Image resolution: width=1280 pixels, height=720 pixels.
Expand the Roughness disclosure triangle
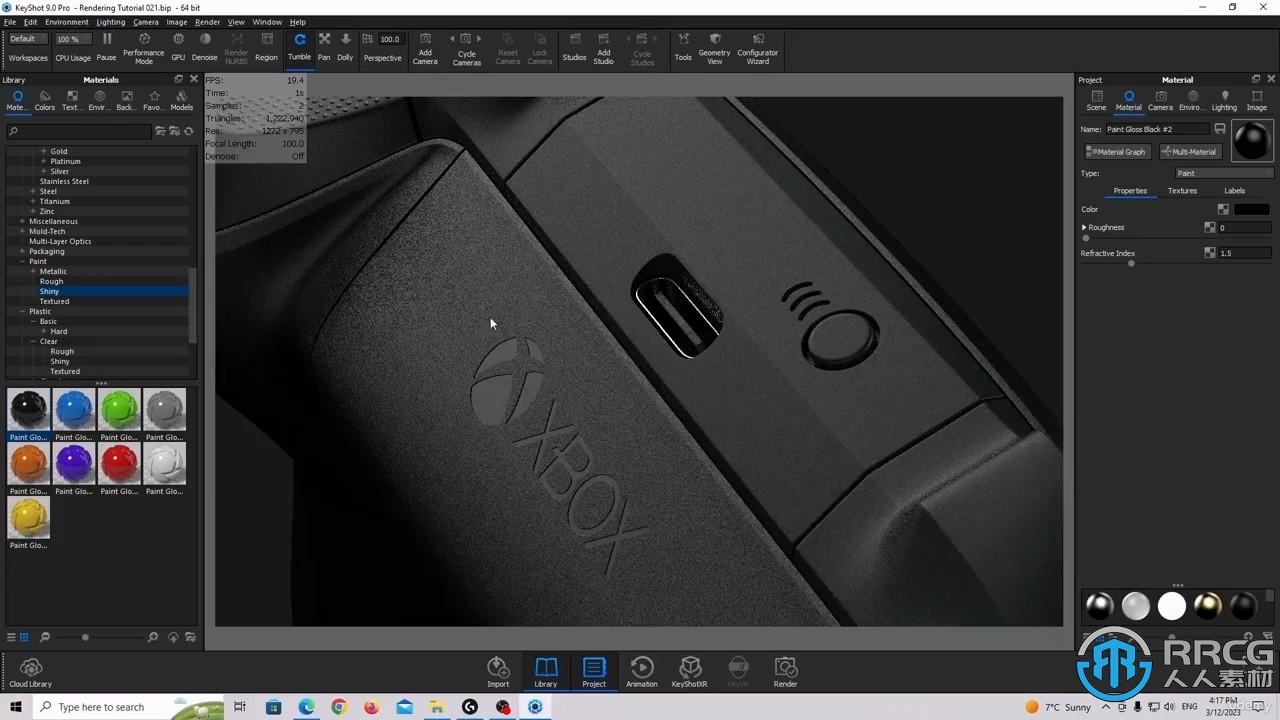coord(1084,228)
